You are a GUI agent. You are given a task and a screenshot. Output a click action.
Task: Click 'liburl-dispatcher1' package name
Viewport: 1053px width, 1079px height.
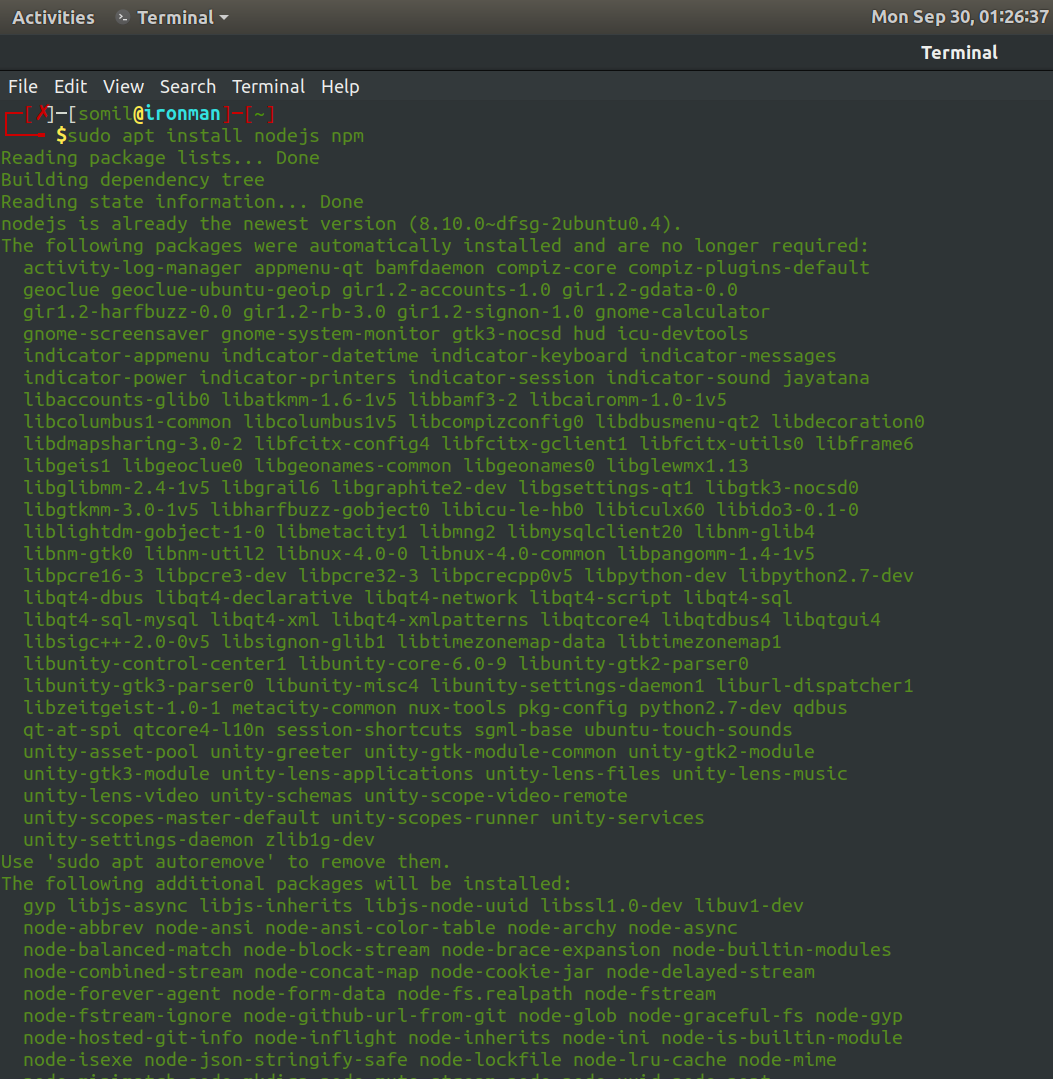[x=815, y=686]
